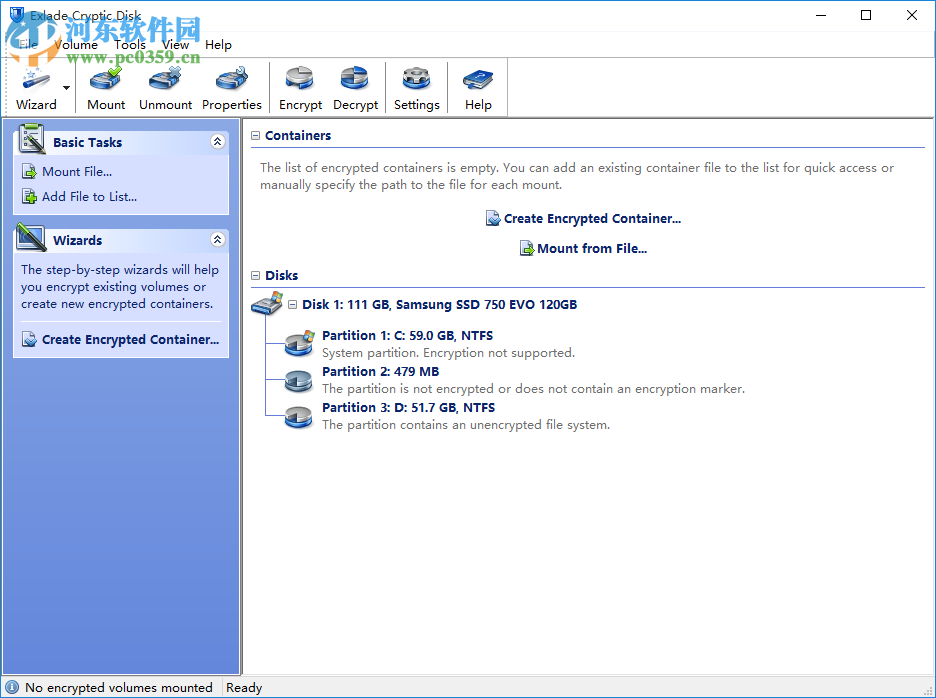Screen dimensions: 936x698
Task: Open Properties from the toolbar
Action: pyautogui.click(x=231, y=80)
